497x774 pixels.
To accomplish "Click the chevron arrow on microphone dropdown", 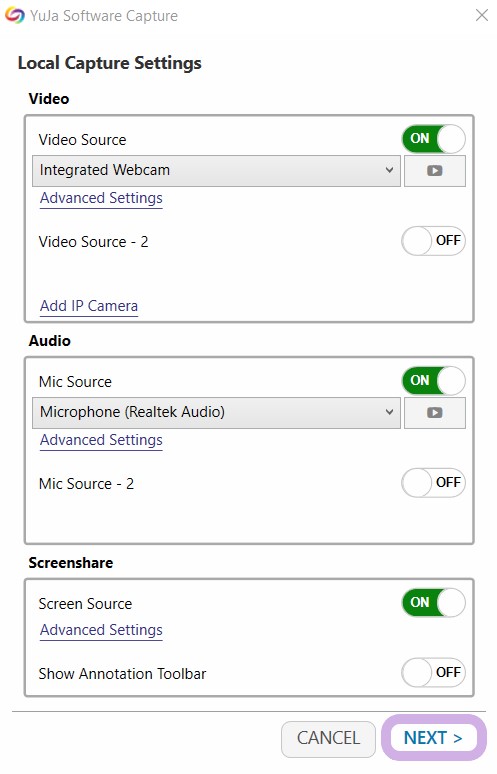I will point(389,412).
